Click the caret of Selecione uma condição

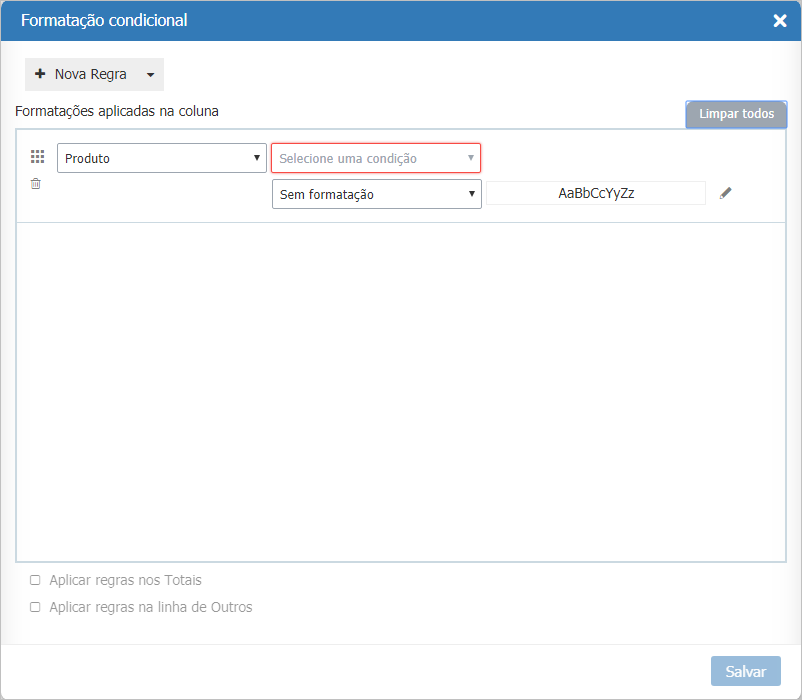[470, 158]
